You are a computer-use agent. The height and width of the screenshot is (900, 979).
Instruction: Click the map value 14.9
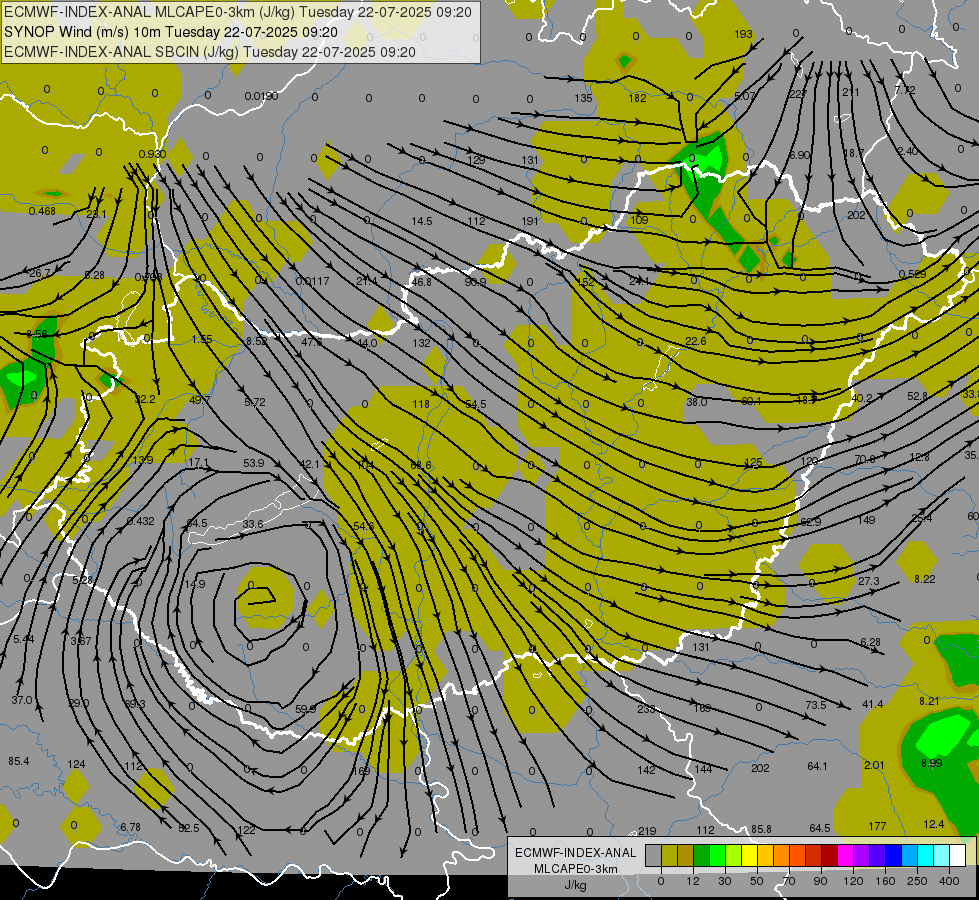click(x=194, y=584)
